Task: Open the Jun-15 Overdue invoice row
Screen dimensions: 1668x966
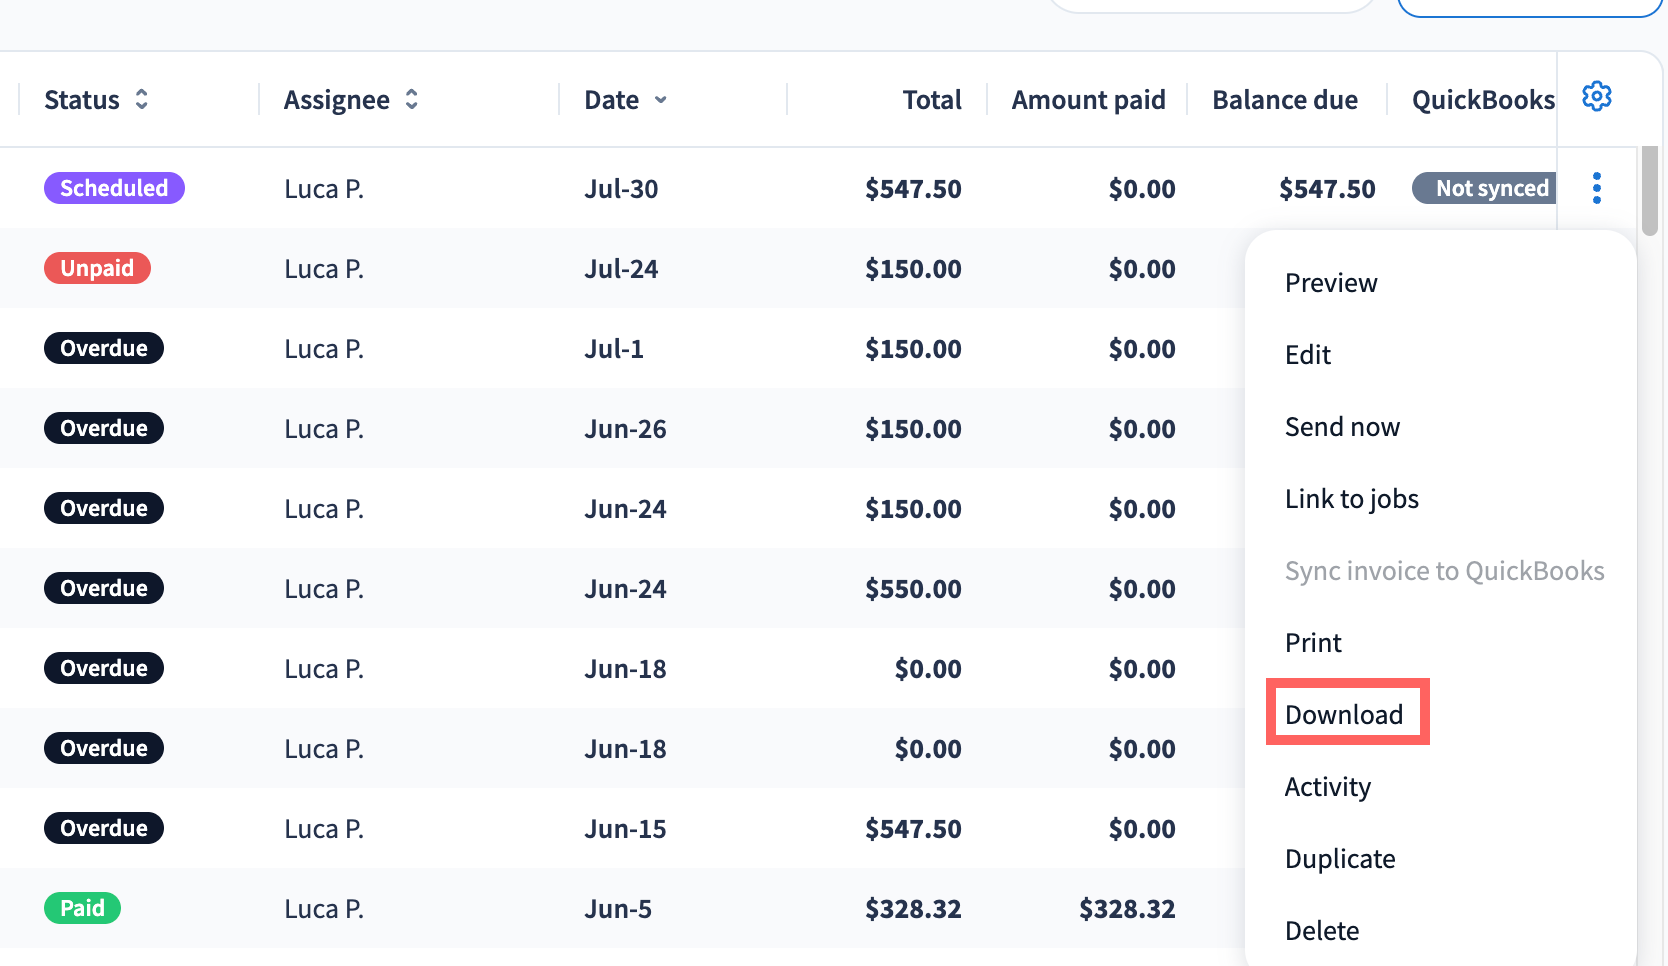Action: 620,828
